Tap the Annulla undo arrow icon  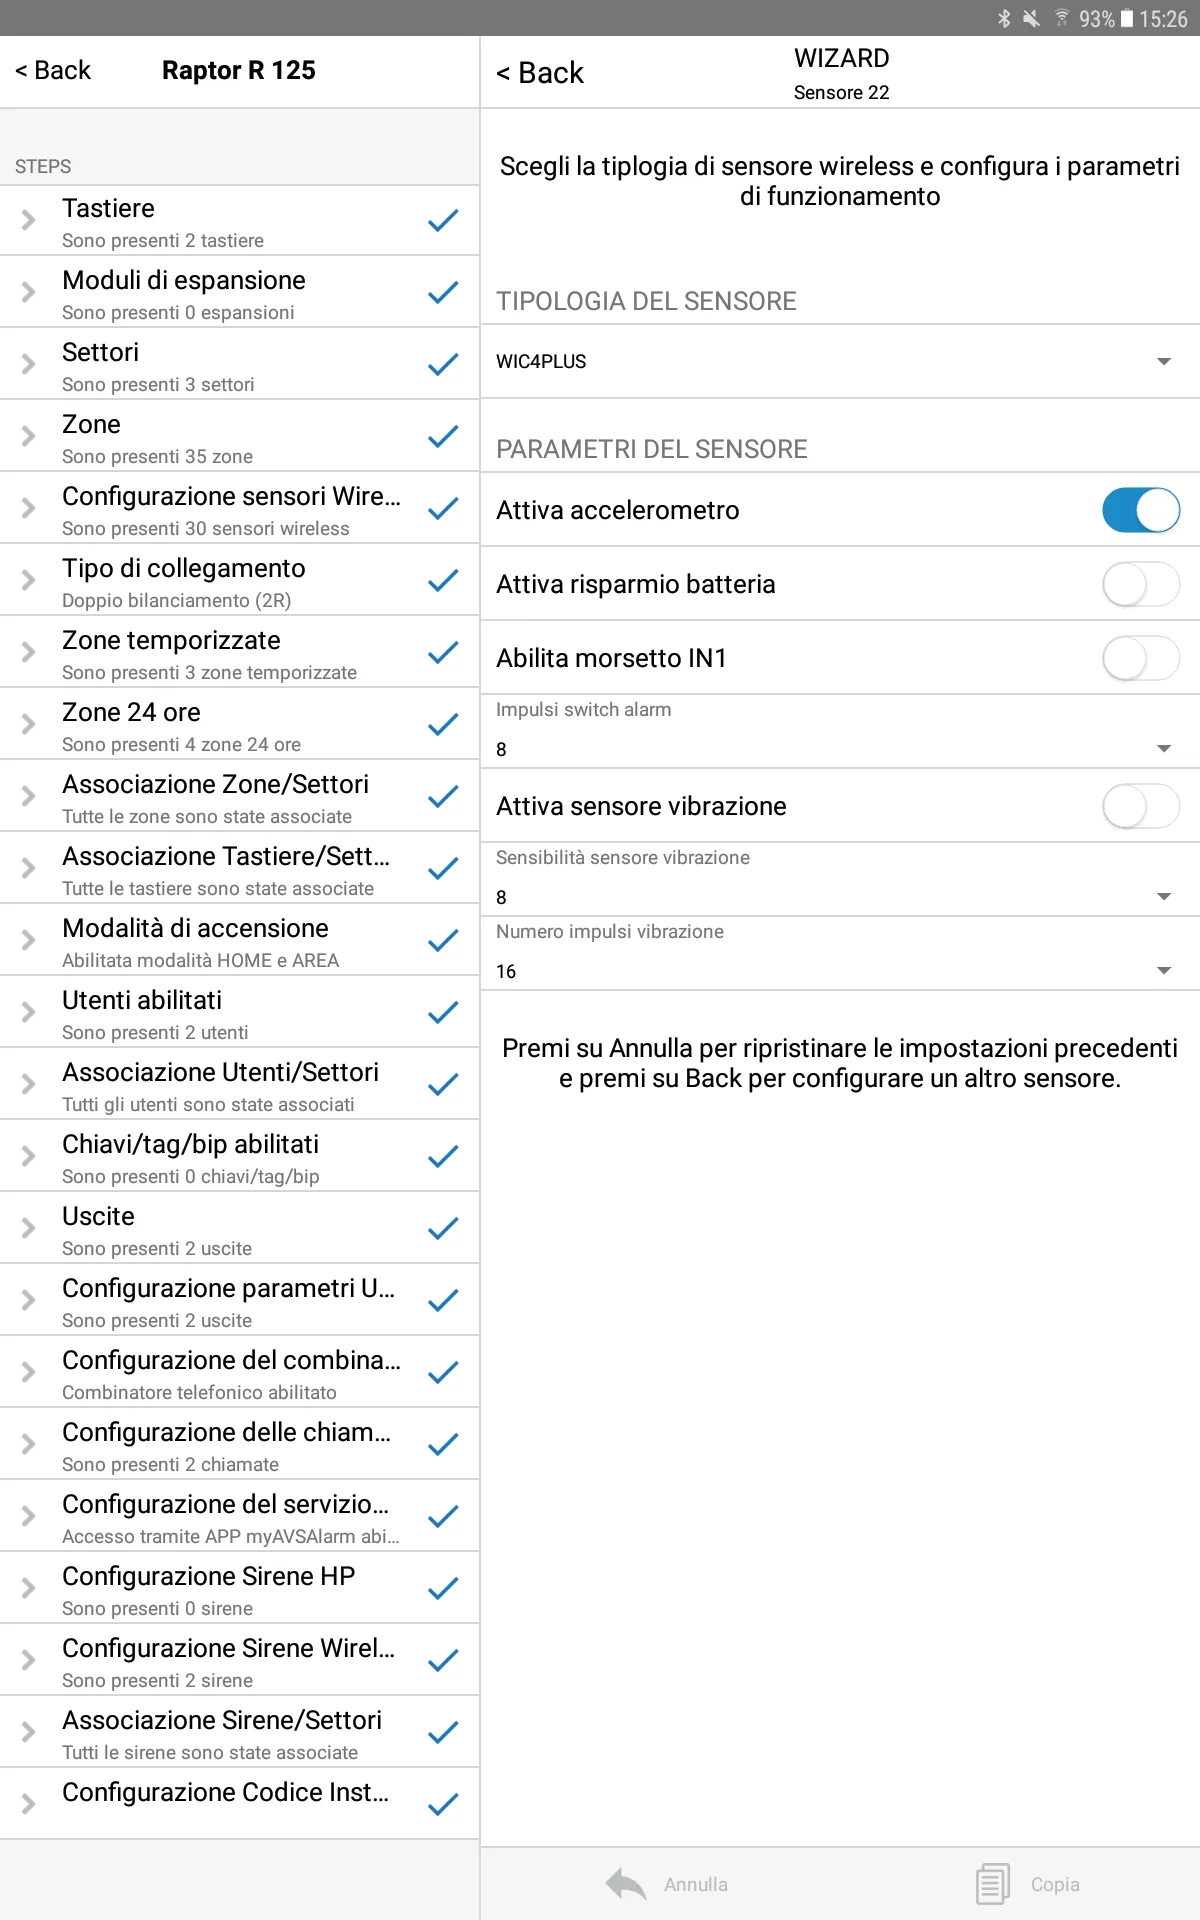[625, 1883]
